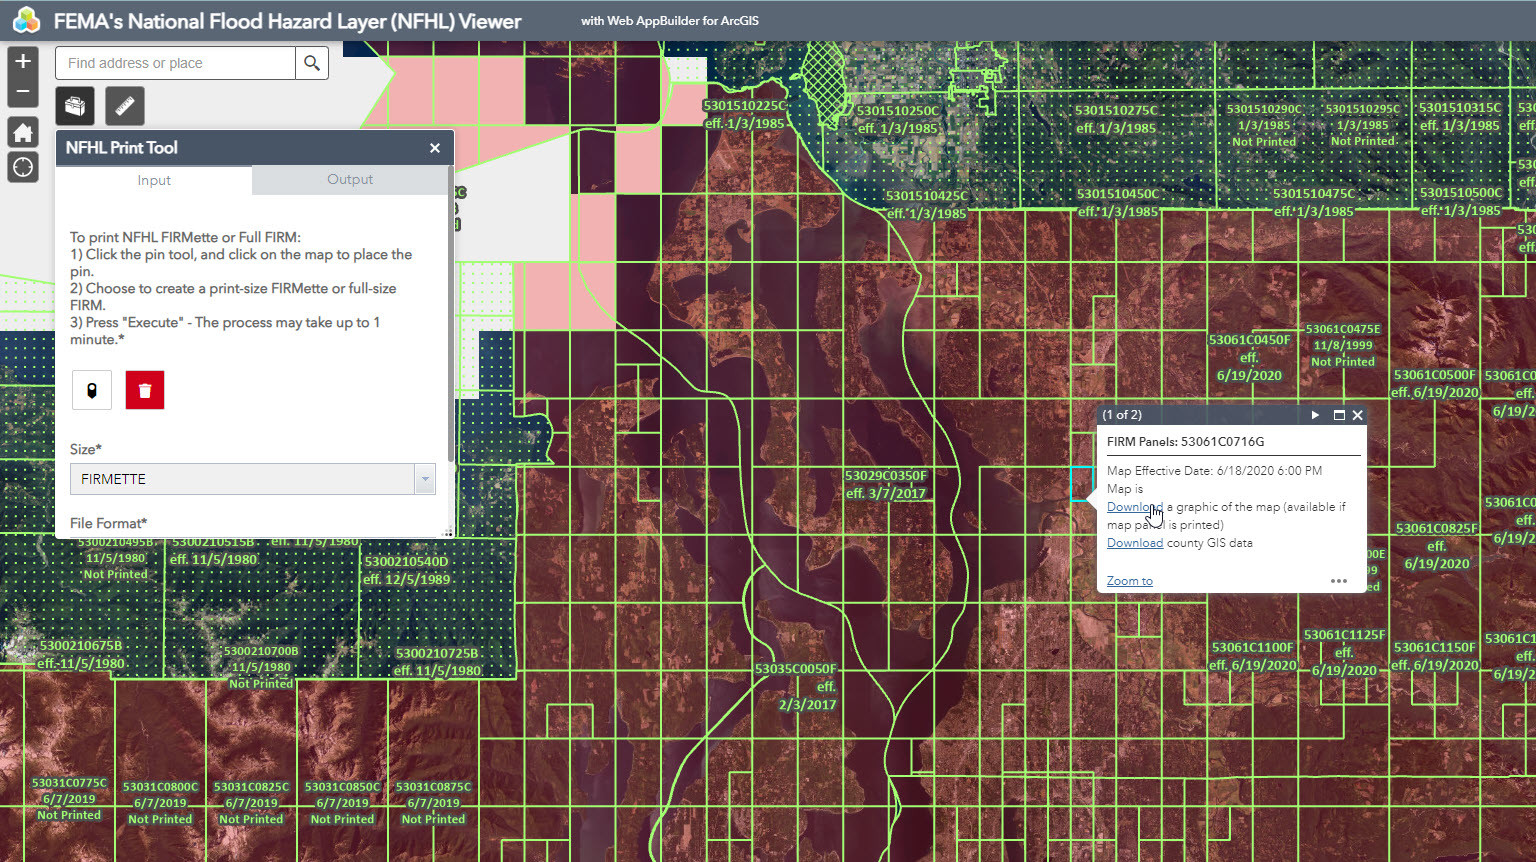Select the pin placement tool
Image resolution: width=1536 pixels, height=862 pixels.
pos(92,390)
